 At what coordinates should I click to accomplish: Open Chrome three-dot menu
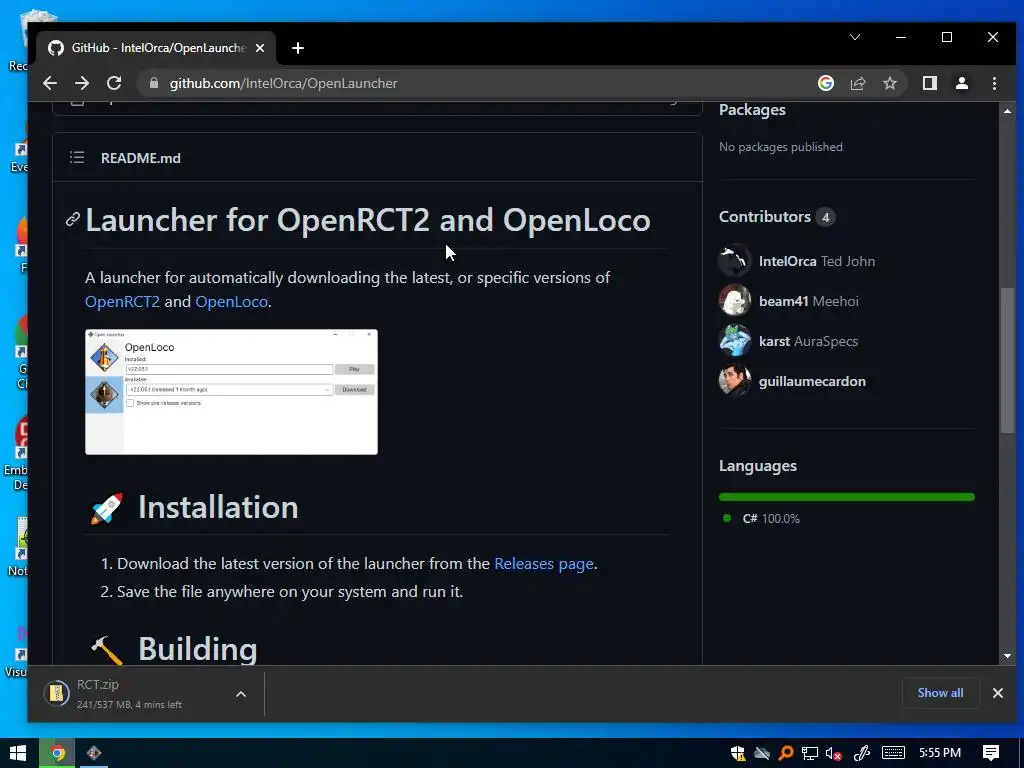[x=994, y=83]
